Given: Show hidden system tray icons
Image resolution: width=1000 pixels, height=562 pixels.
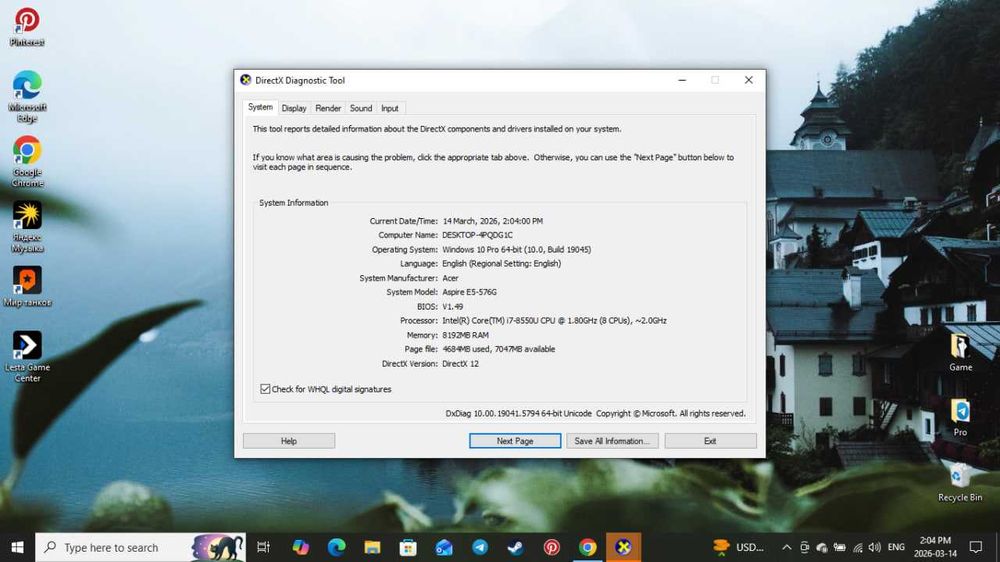Looking at the screenshot, I should [x=786, y=547].
